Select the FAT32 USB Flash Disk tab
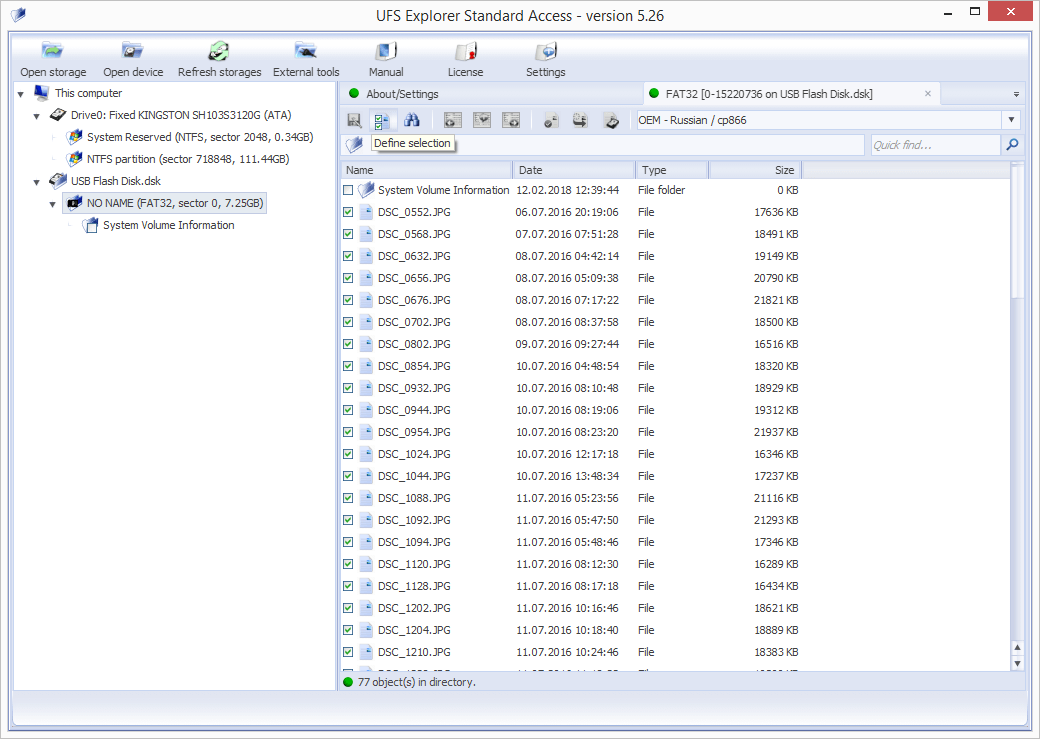The image size is (1040, 739). coord(768,94)
